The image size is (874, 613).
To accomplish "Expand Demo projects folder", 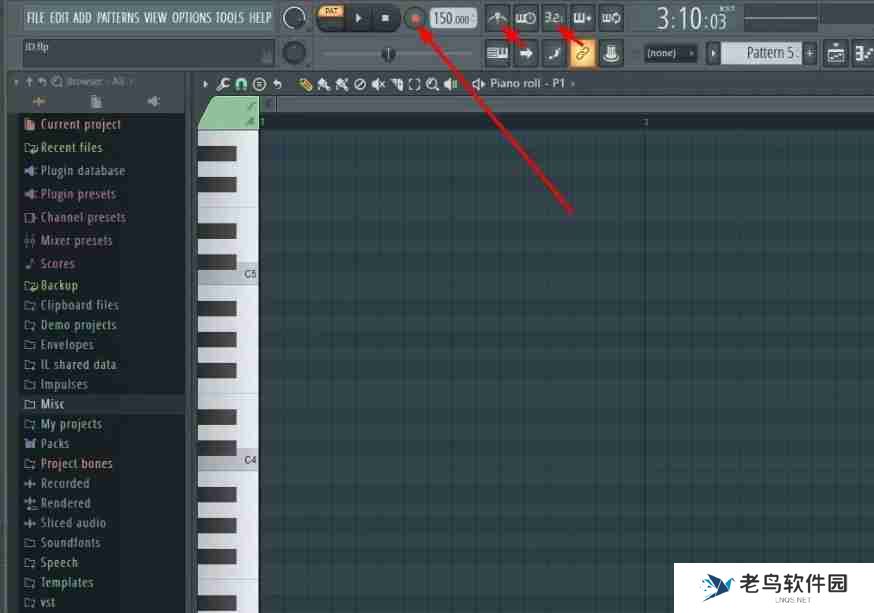I will 71,325.
